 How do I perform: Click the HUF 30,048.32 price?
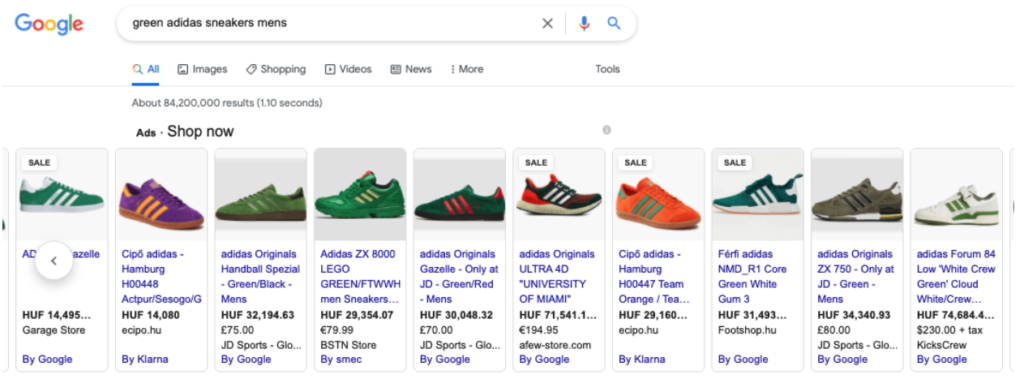(x=456, y=315)
